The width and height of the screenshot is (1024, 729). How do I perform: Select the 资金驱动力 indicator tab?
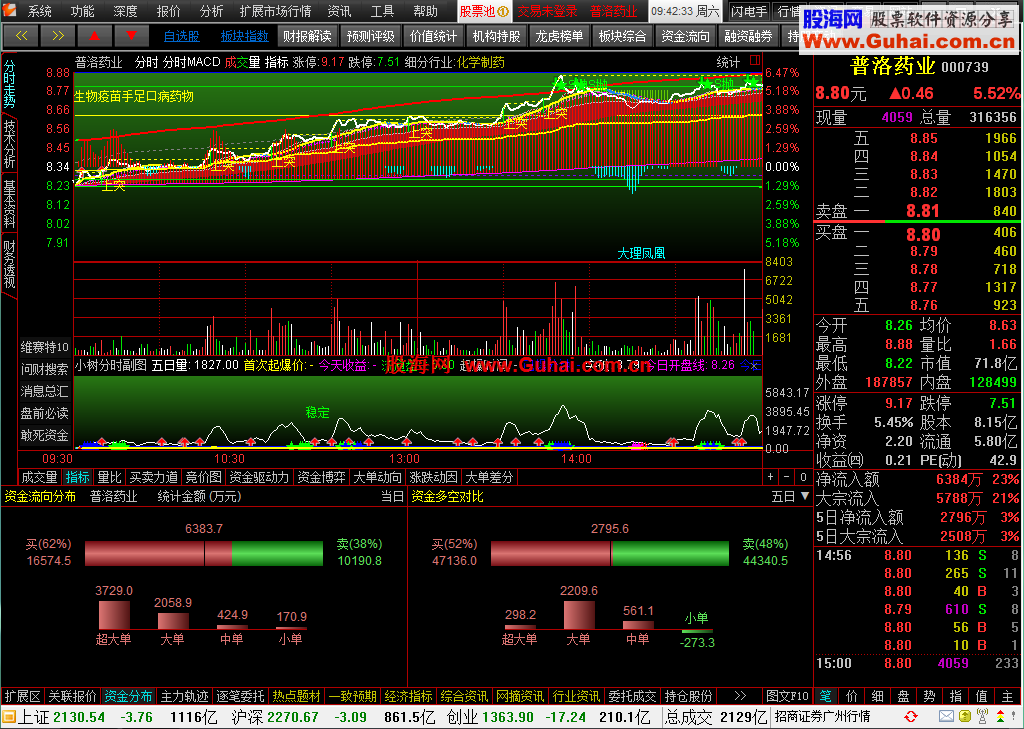tap(259, 478)
